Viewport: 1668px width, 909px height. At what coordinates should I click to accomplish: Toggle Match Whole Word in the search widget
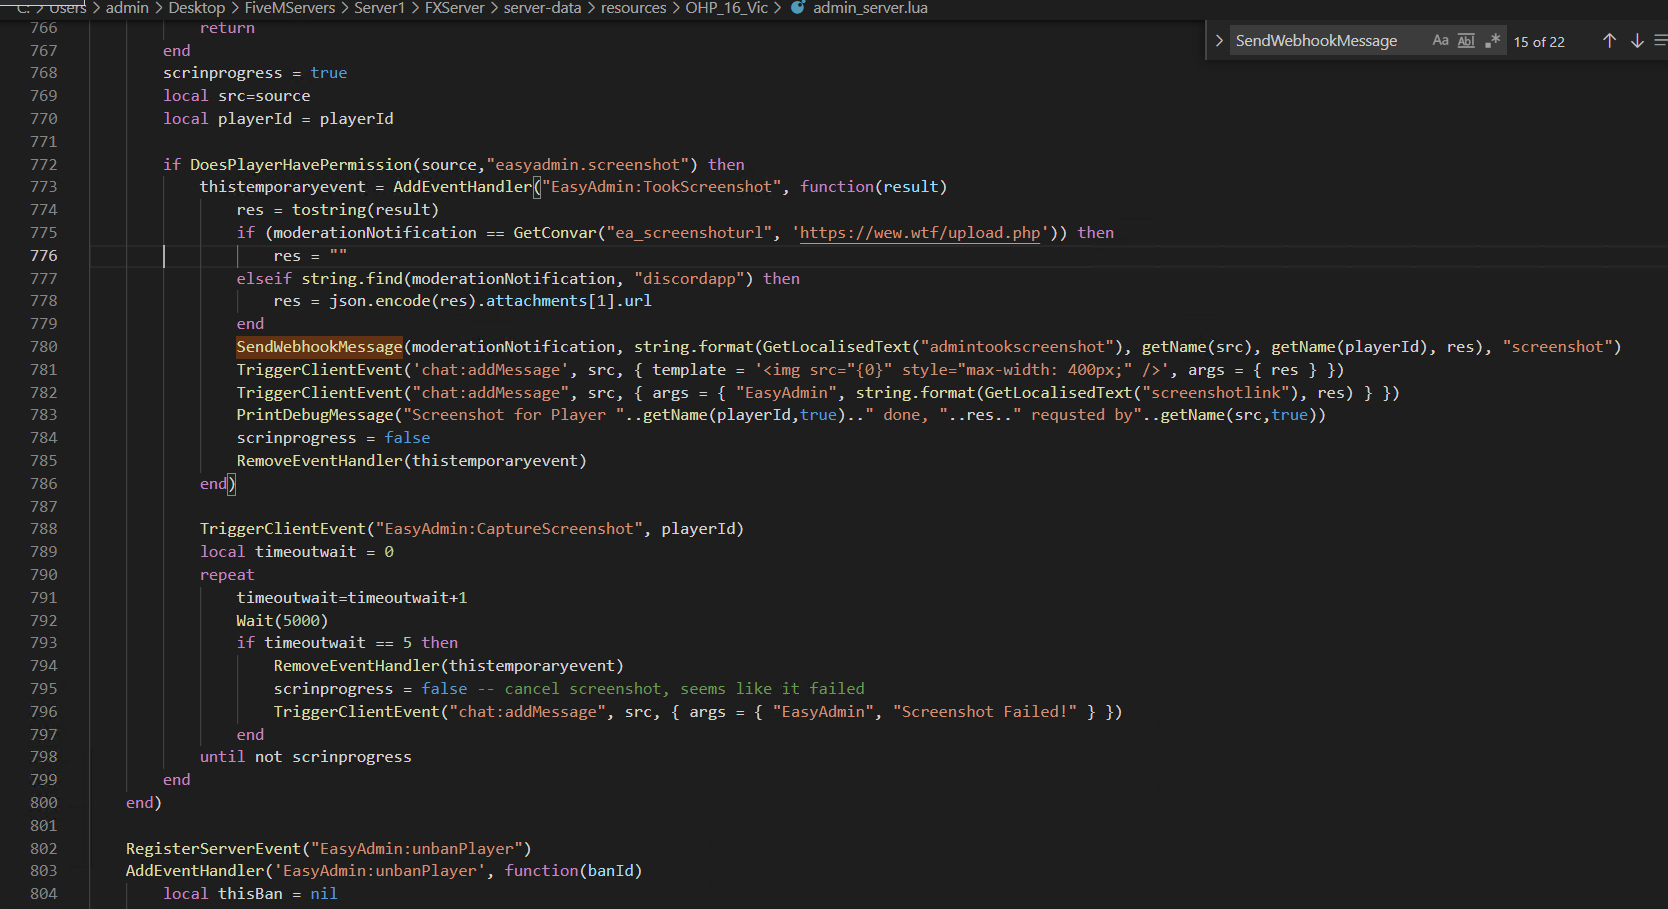(x=1466, y=40)
